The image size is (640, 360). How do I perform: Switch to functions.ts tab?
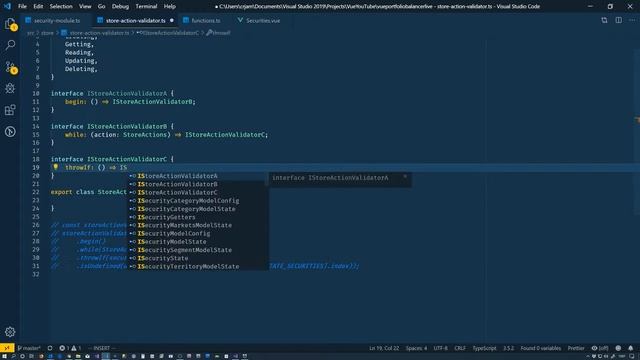206,20
